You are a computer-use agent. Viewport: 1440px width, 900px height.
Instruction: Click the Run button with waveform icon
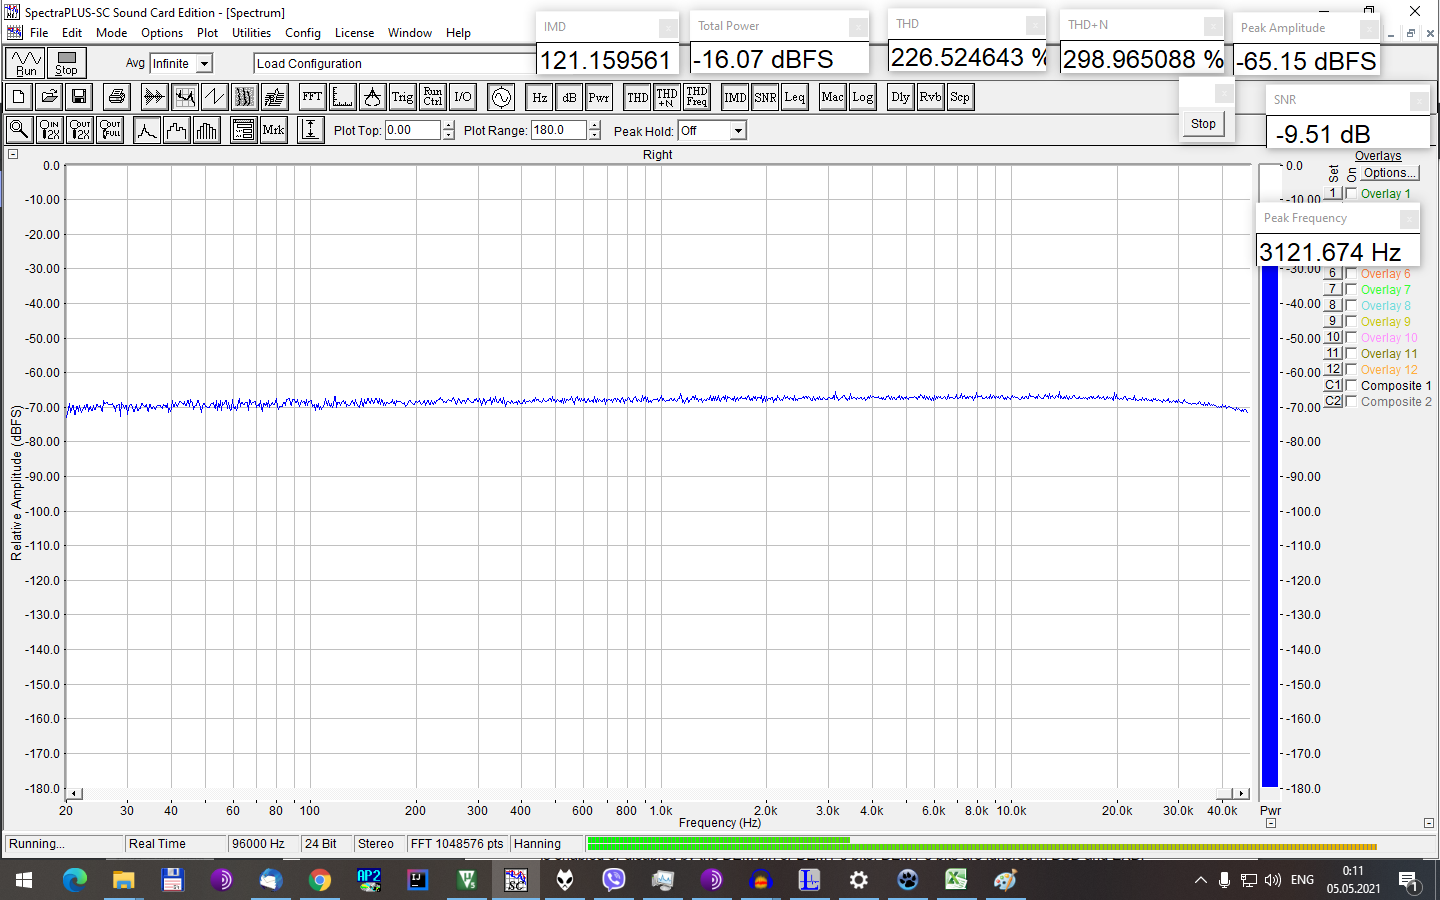[26, 63]
